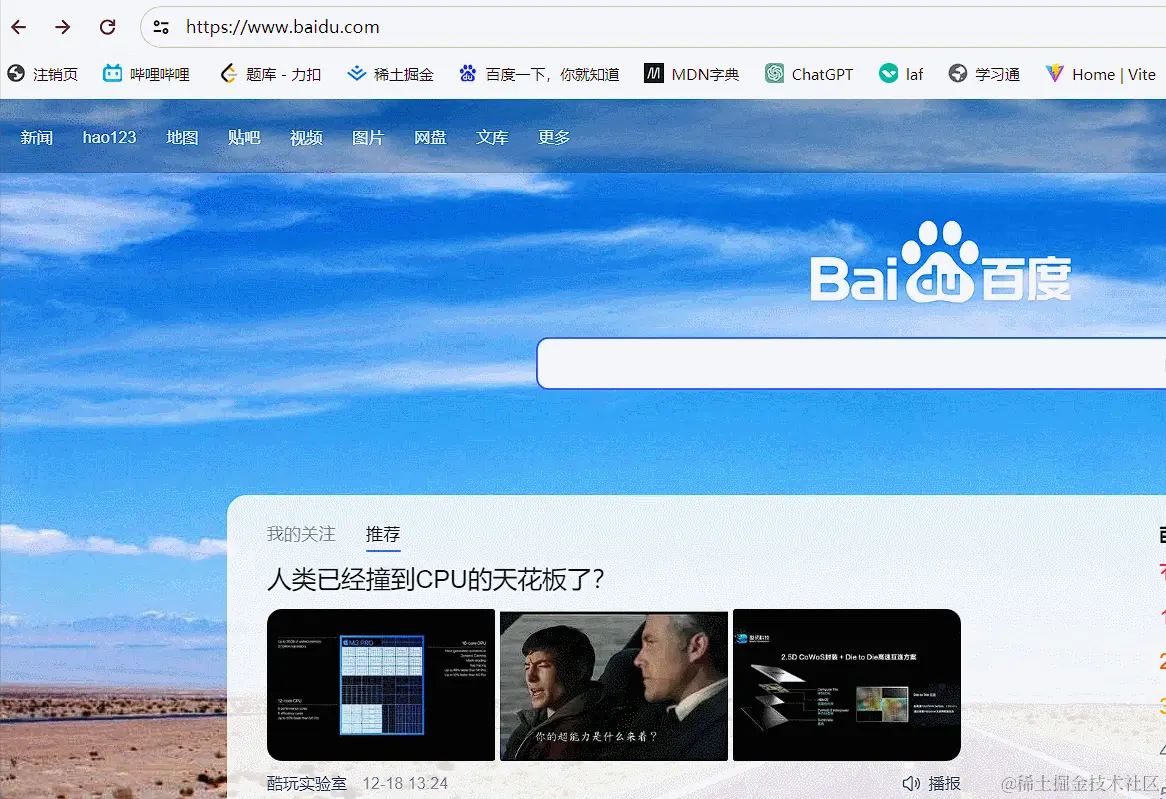
Task: Open the movie scene thumbnail with two men
Action: coord(613,684)
